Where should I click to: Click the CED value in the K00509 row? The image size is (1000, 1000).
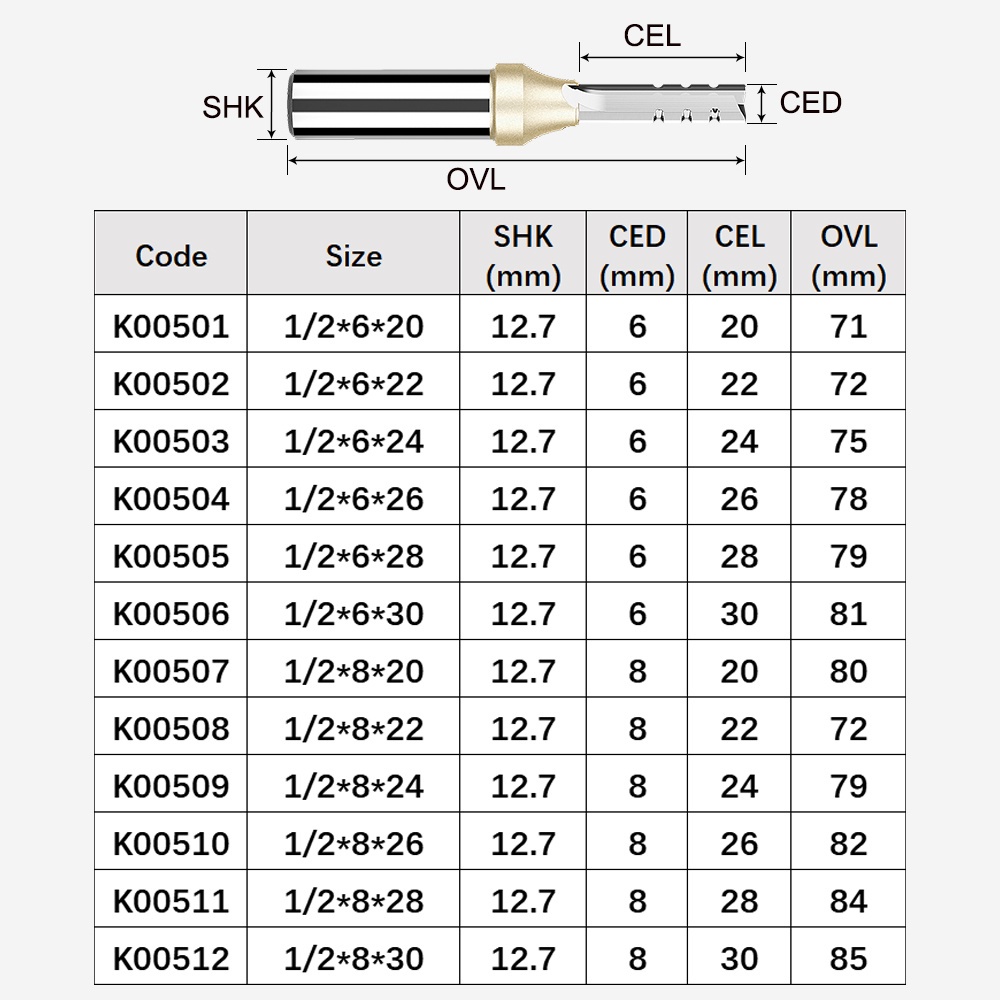637,786
